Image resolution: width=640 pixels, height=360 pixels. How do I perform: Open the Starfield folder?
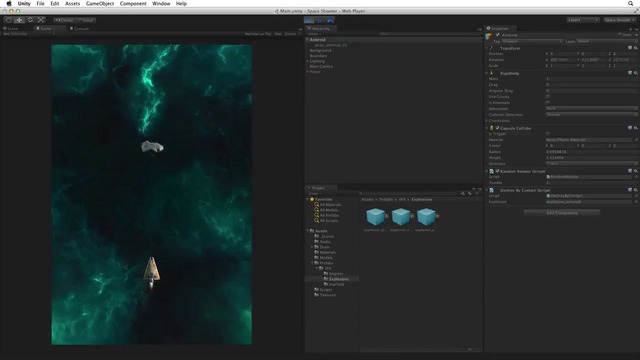point(336,284)
